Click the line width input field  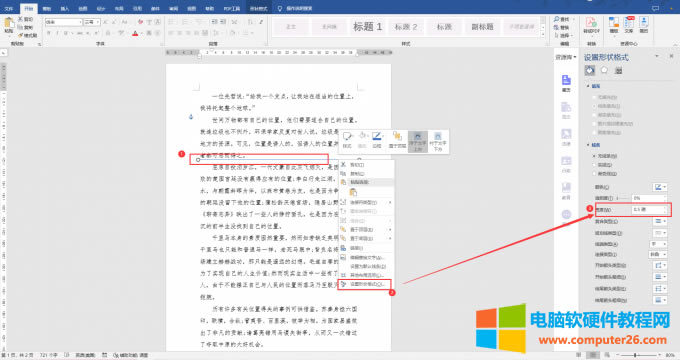pyautogui.click(x=649, y=209)
